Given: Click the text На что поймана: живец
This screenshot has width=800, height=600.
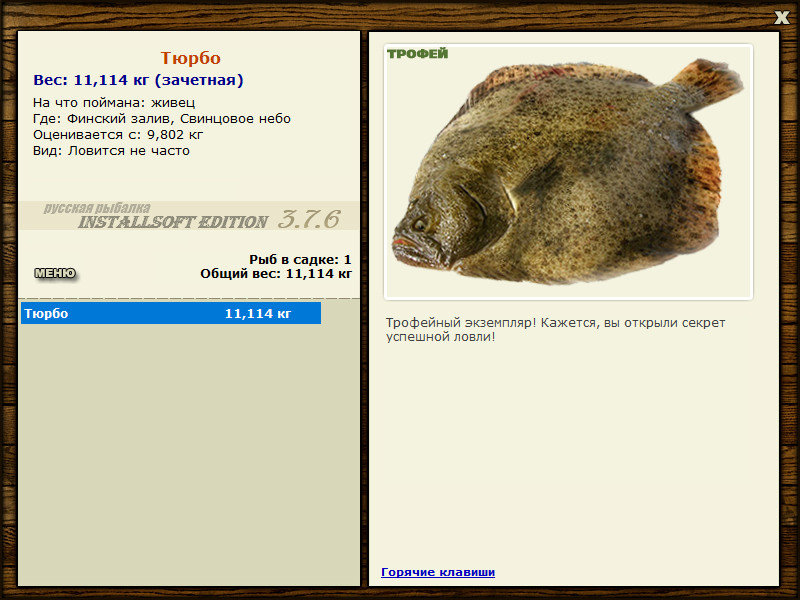Looking at the screenshot, I should (114, 103).
